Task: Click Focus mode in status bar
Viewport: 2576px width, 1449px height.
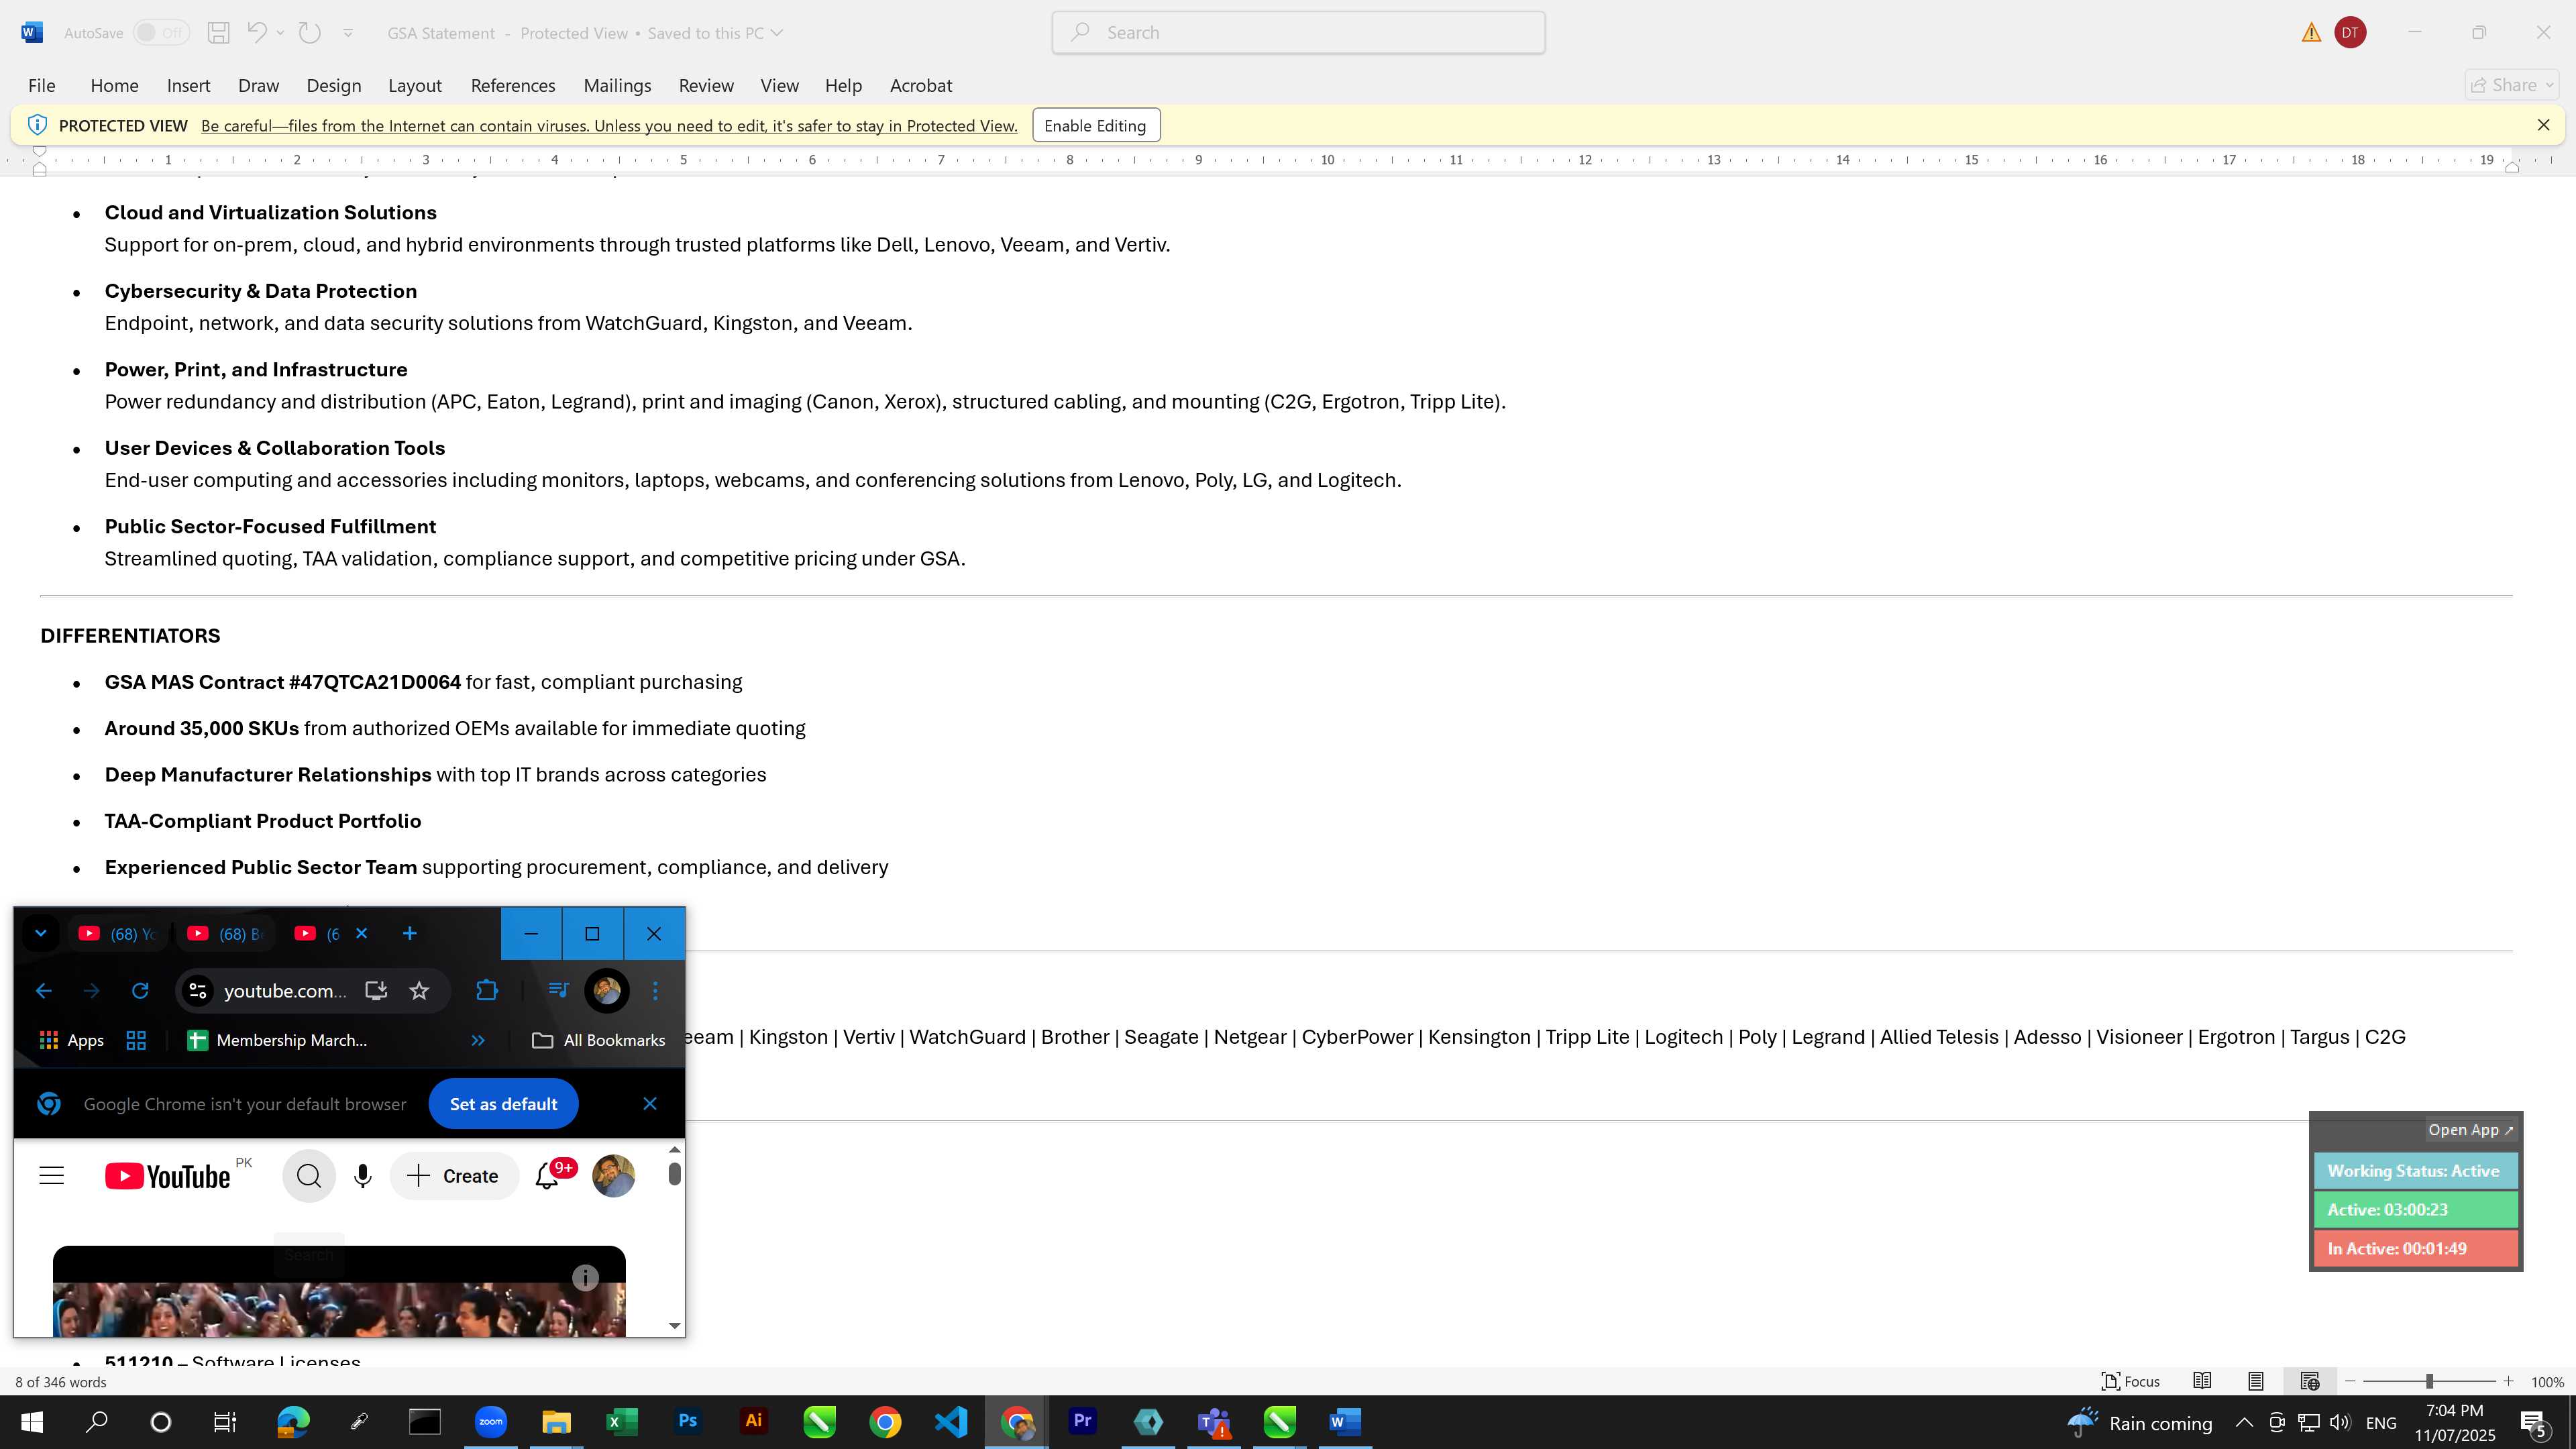Action: [2131, 1382]
